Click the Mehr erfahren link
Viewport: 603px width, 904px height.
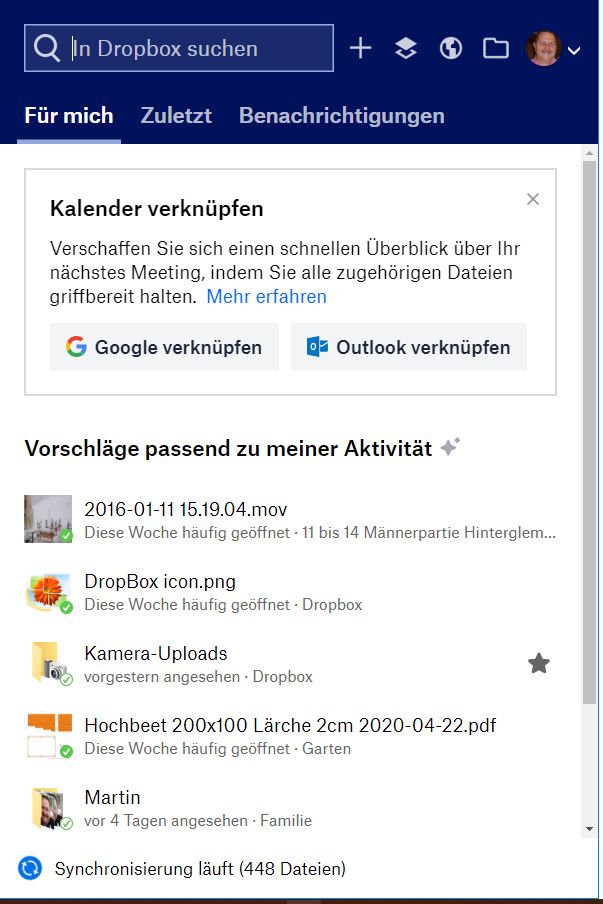pos(265,296)
